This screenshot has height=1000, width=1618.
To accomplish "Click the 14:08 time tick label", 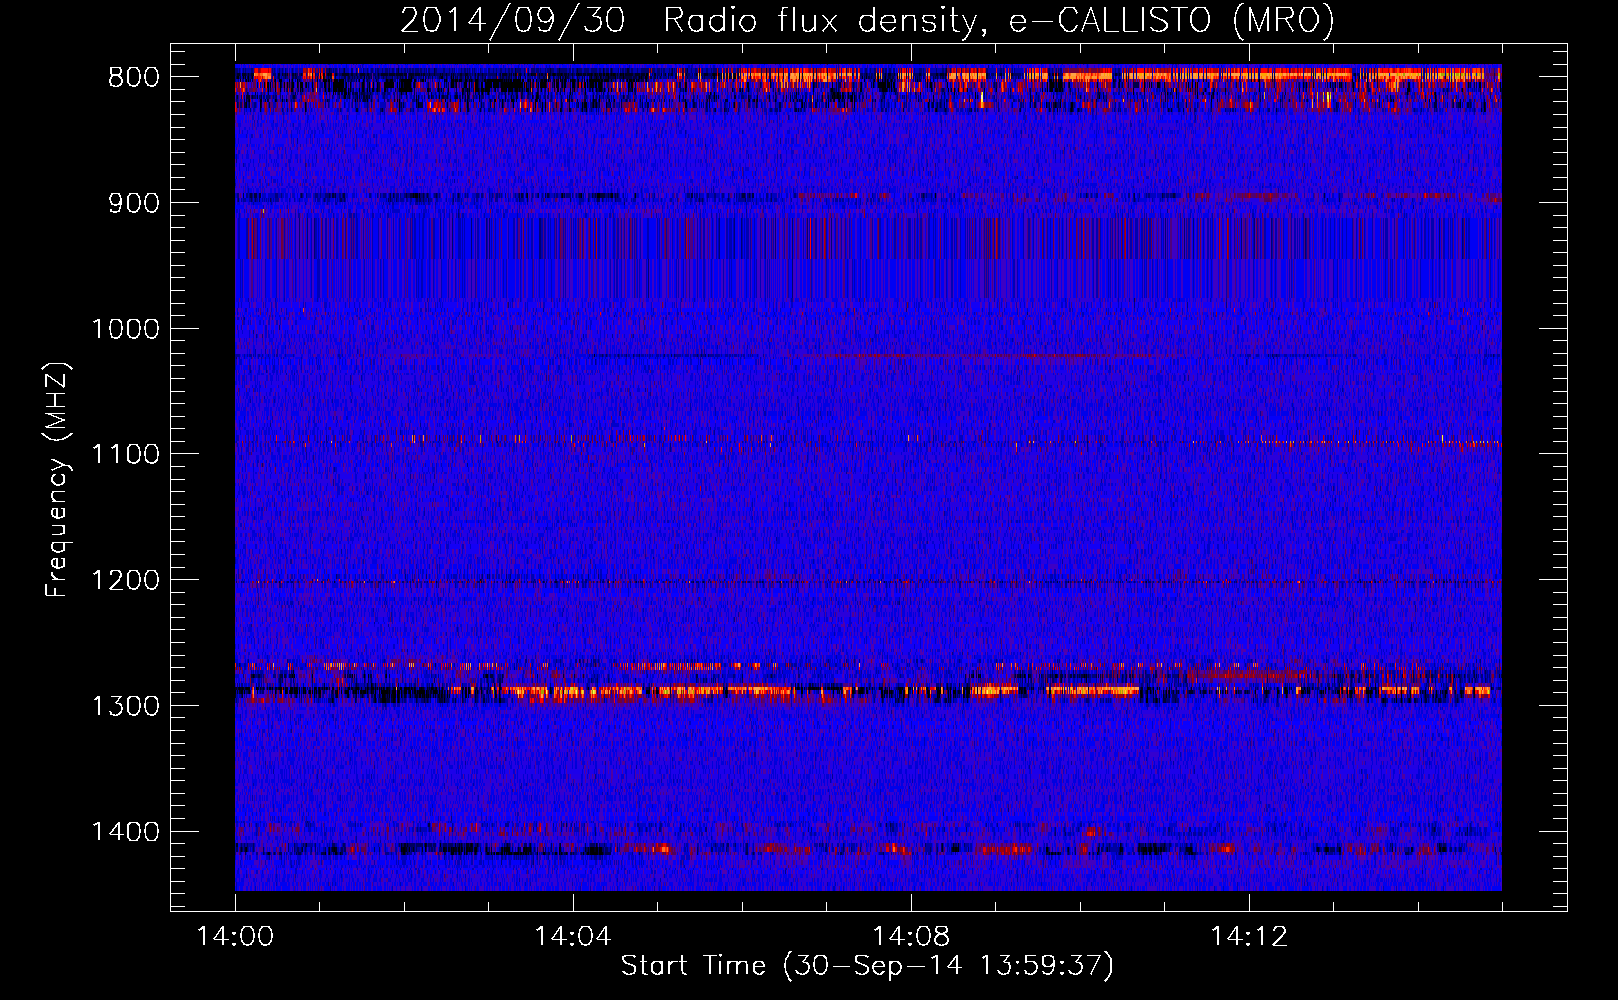I will click(911, 937).
